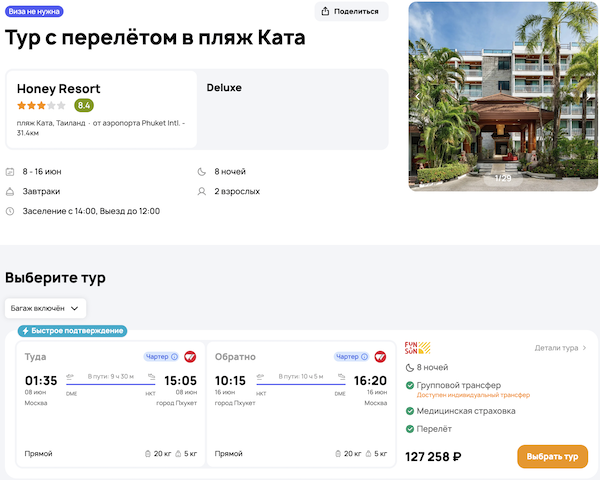
Task: Select the Deluxe room type tab
Action: 224,88
